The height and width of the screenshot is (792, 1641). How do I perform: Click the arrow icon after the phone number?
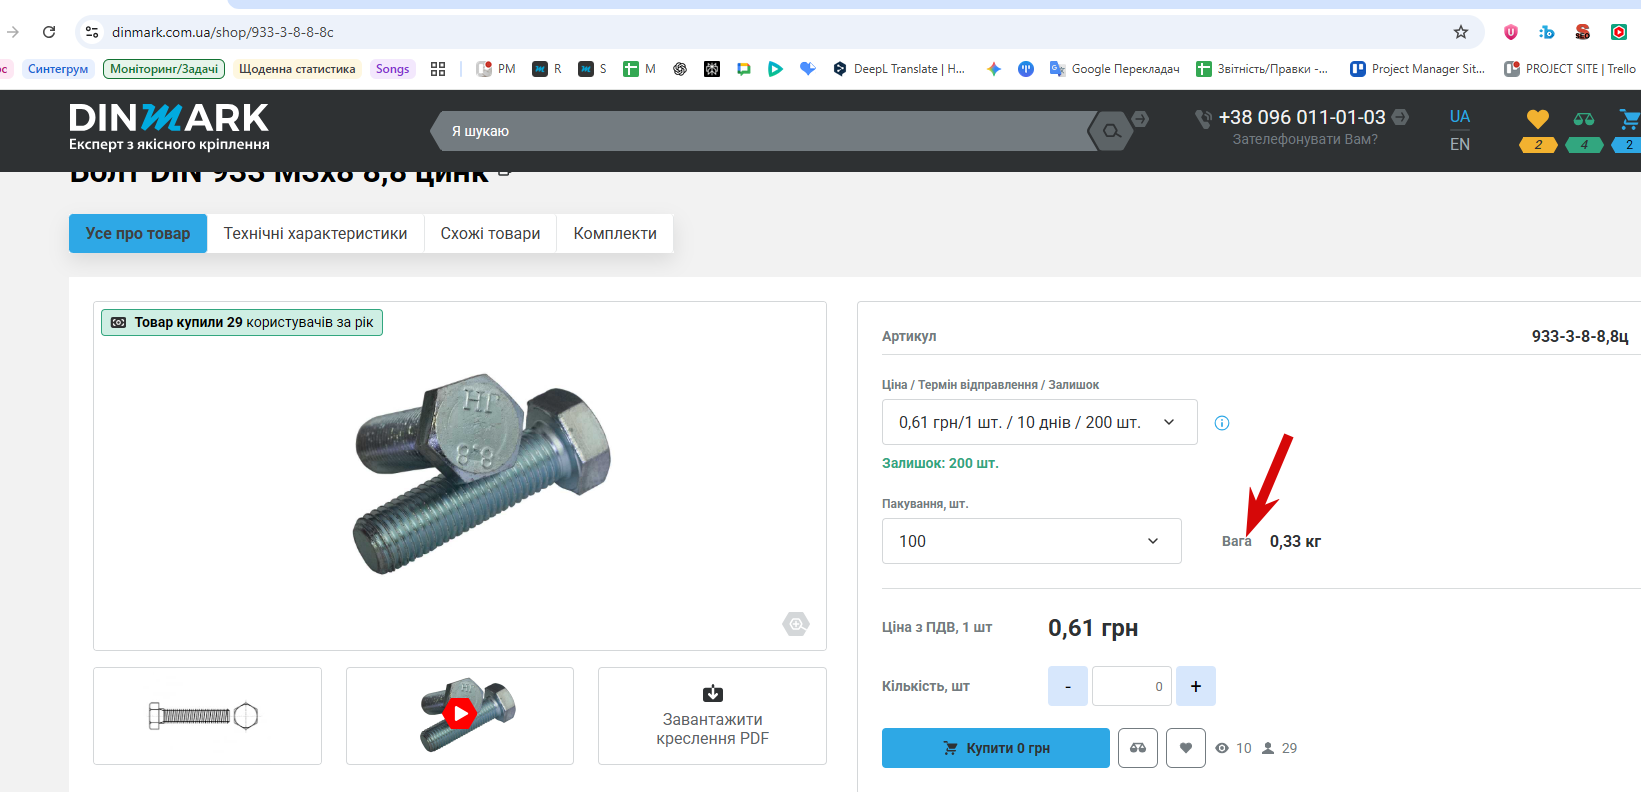(1401, 117)
